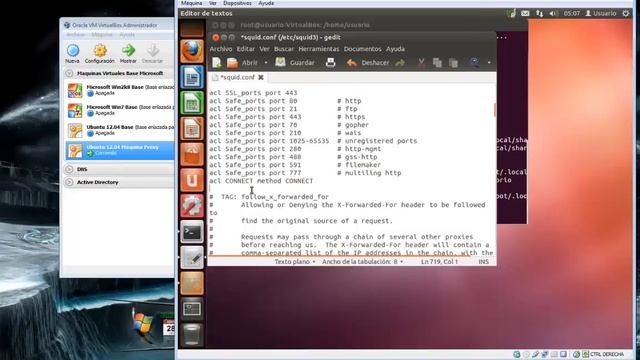The height and width of the screenshot is (360, 640).
Task: Click the '# TAG: follow_x_forwarded_for' line
Action: click(269, 197)
